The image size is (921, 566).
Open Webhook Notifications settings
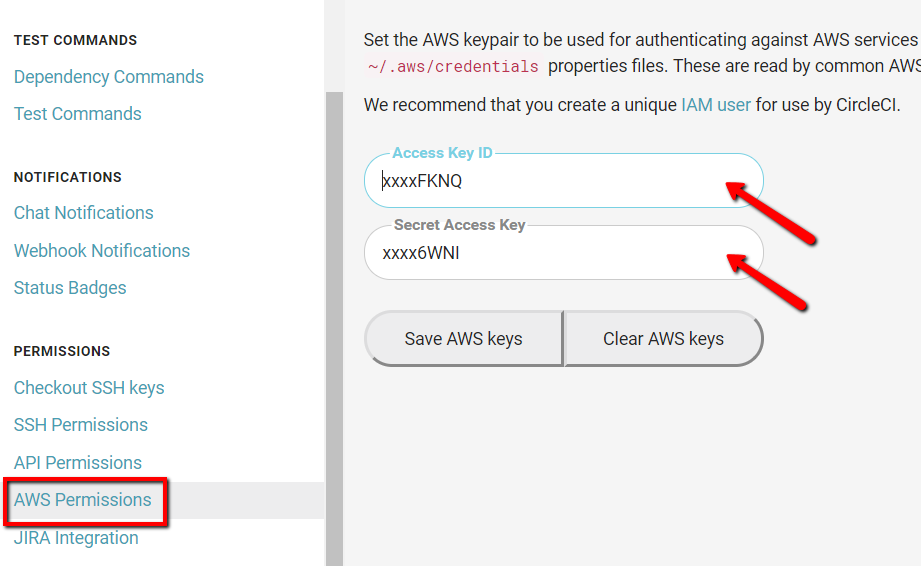pyautogui.click(x=102, y=251)
